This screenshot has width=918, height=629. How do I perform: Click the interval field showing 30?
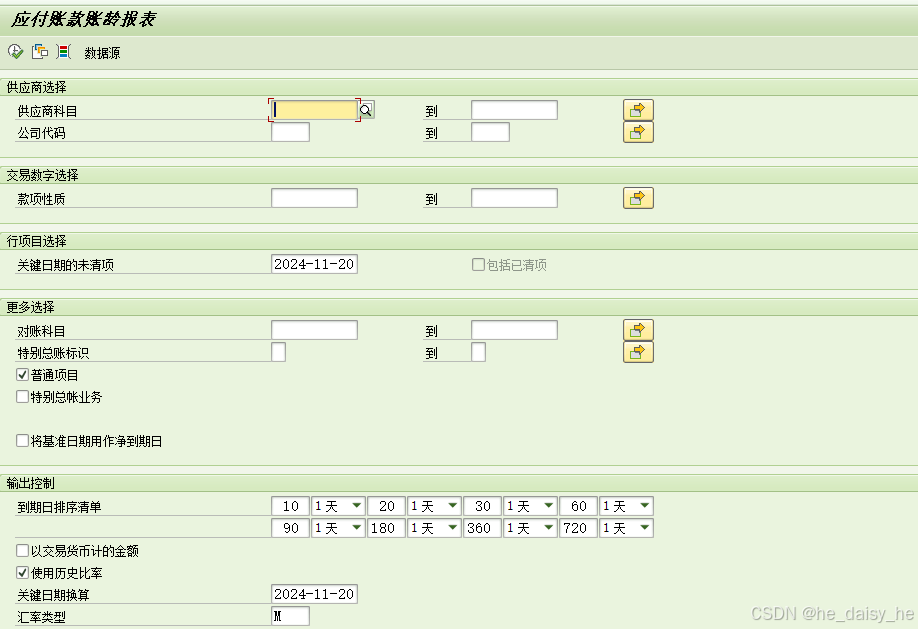[x=482, y=506]
